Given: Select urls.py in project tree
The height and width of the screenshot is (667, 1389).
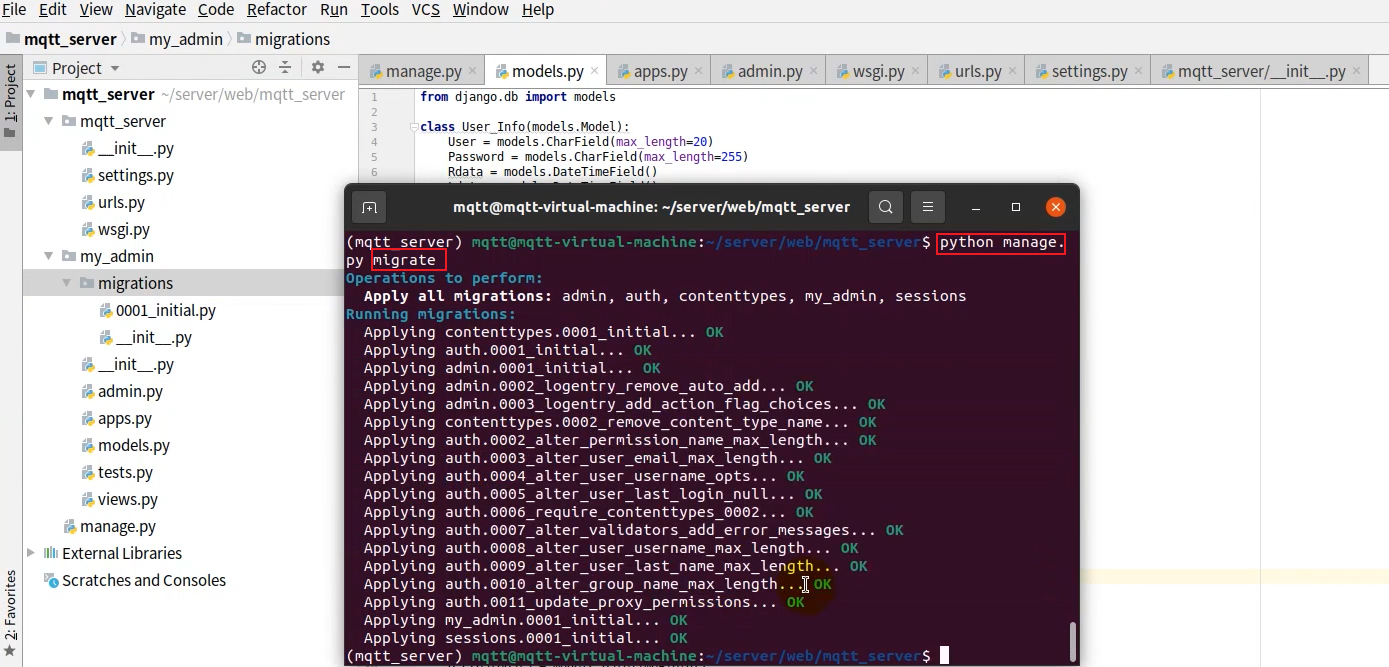Looking at the screenshot, I should point(121,203).
